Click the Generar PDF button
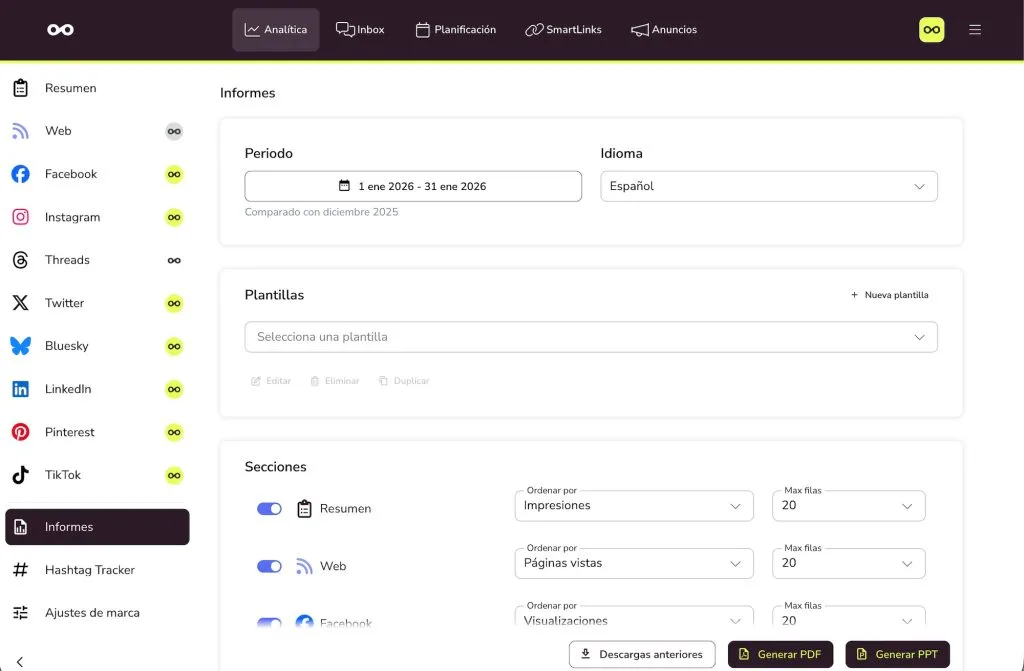Screen dimensions: 1024x671 coord(780,654)
